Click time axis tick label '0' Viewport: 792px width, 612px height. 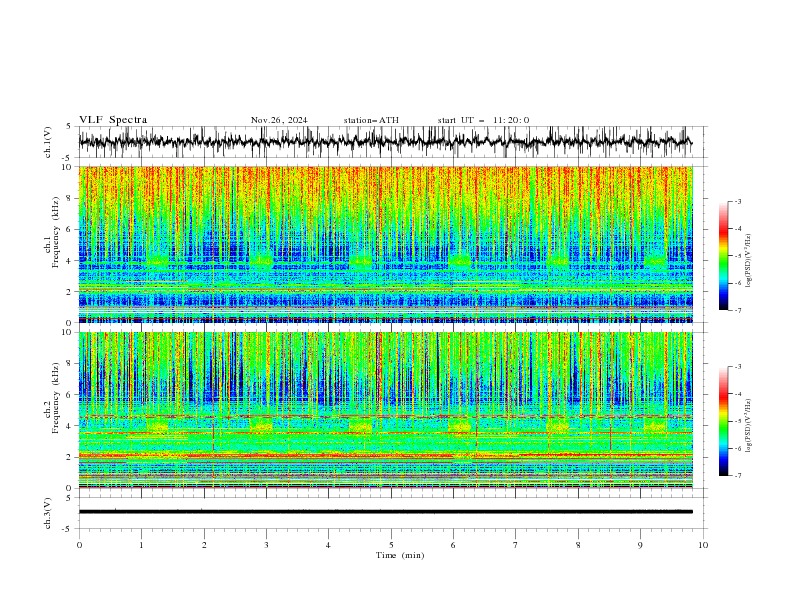pos(79,545)
